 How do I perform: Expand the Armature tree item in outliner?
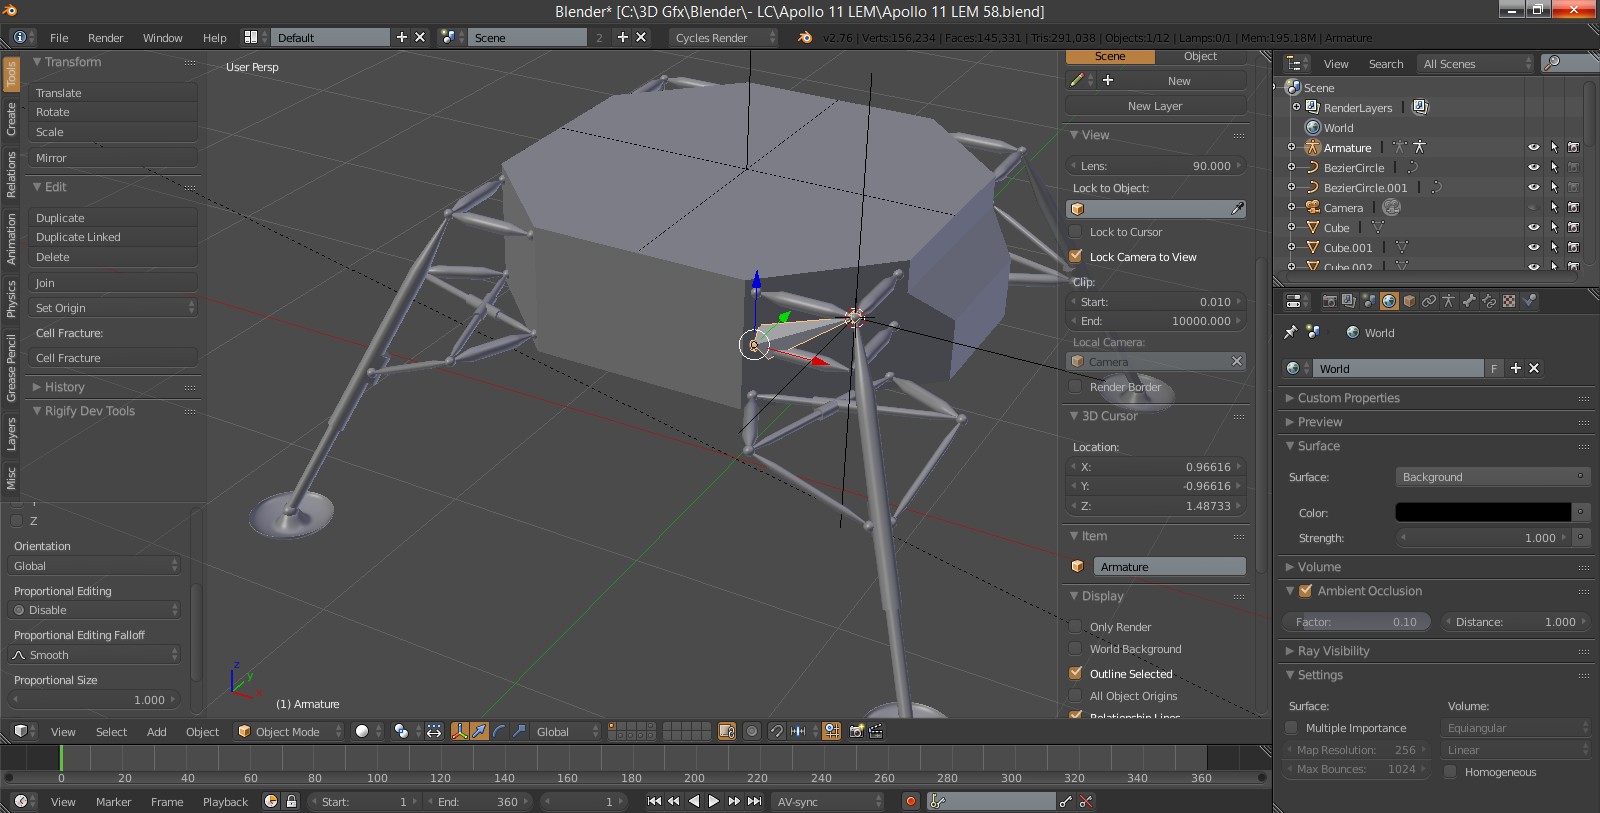(1291, 147)
